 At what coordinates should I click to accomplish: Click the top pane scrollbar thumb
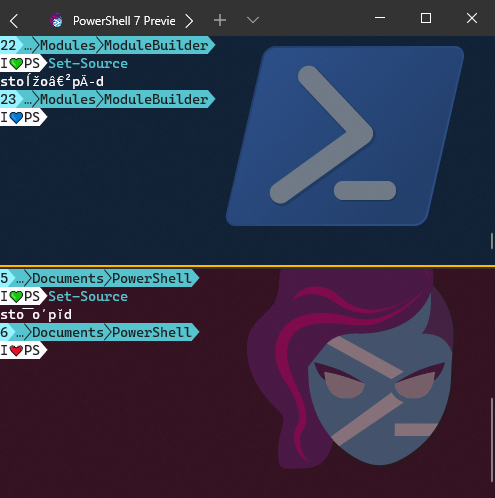click(x=492, y=241)
